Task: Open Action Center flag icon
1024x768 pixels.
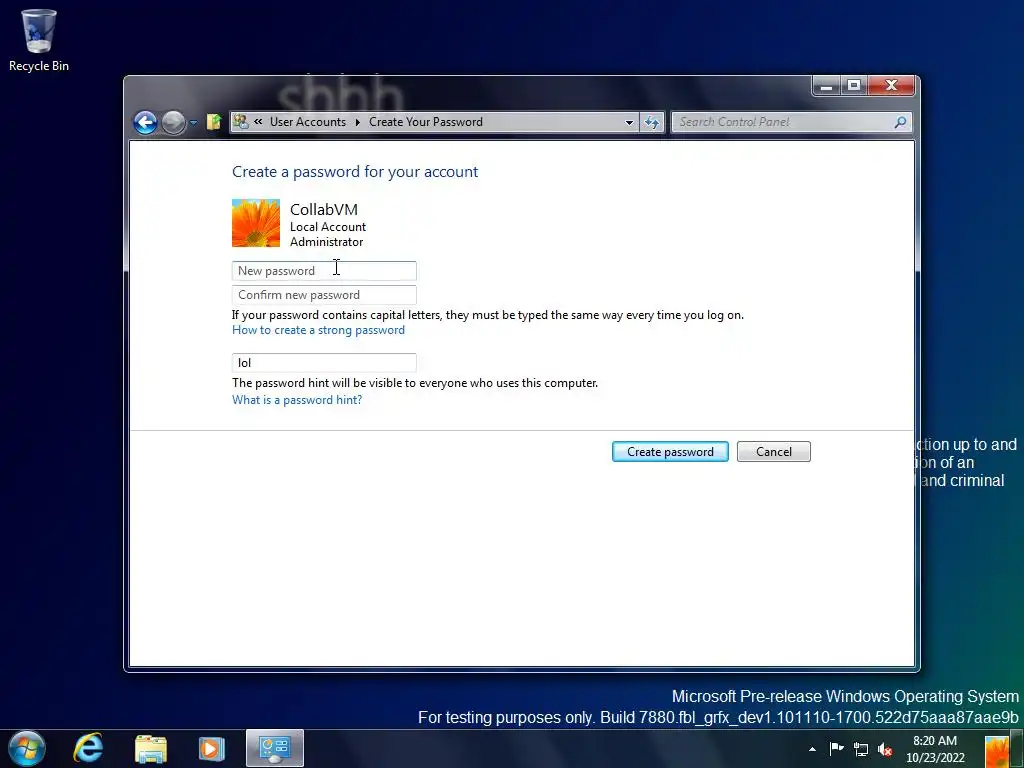Action: click(837, 749)
